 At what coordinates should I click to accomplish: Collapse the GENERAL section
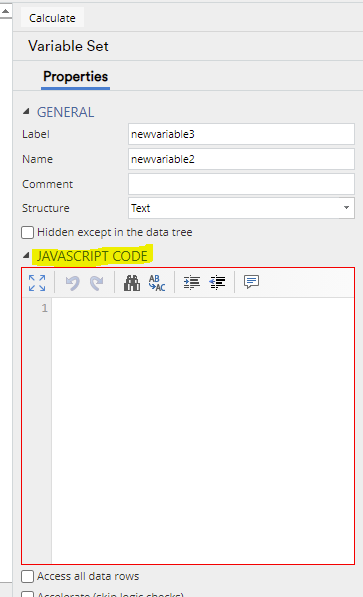point(26,112)
